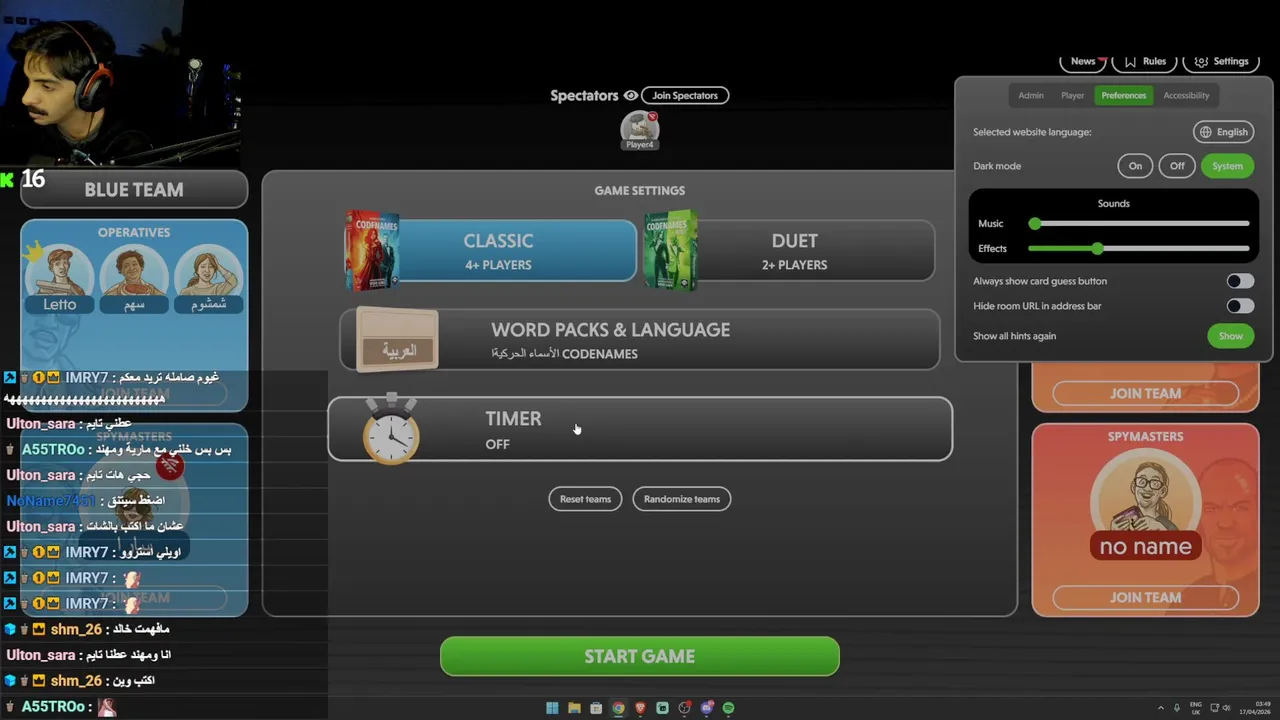Click the eye icon next to Spectators

630,96
